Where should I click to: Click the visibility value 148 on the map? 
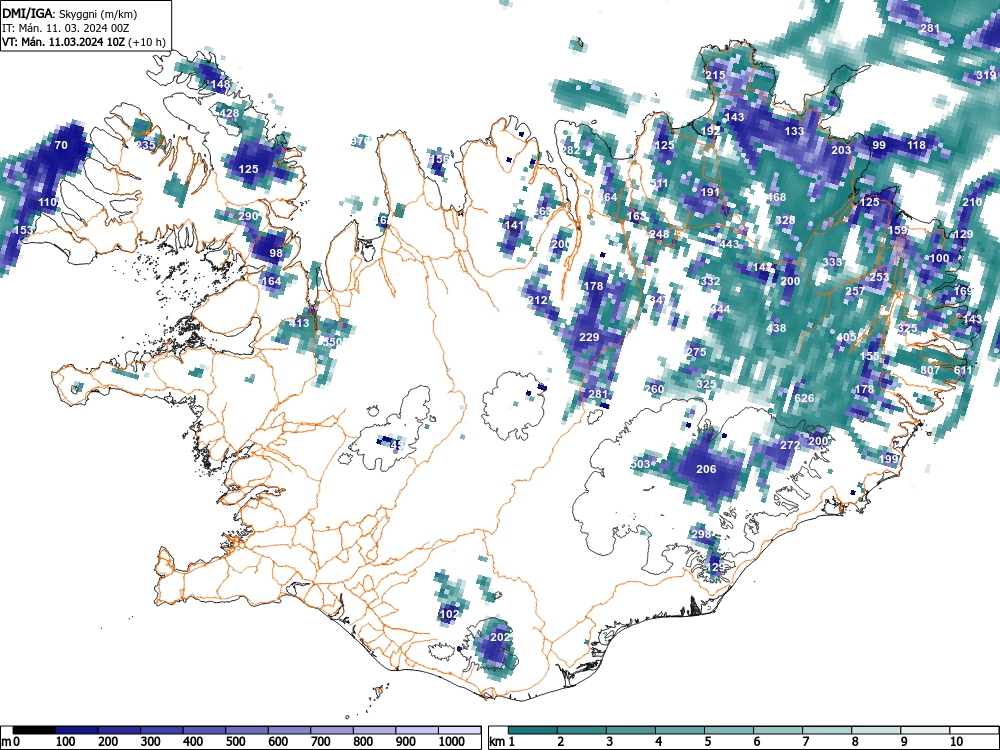pyautogui.click(x=220, y=84)
